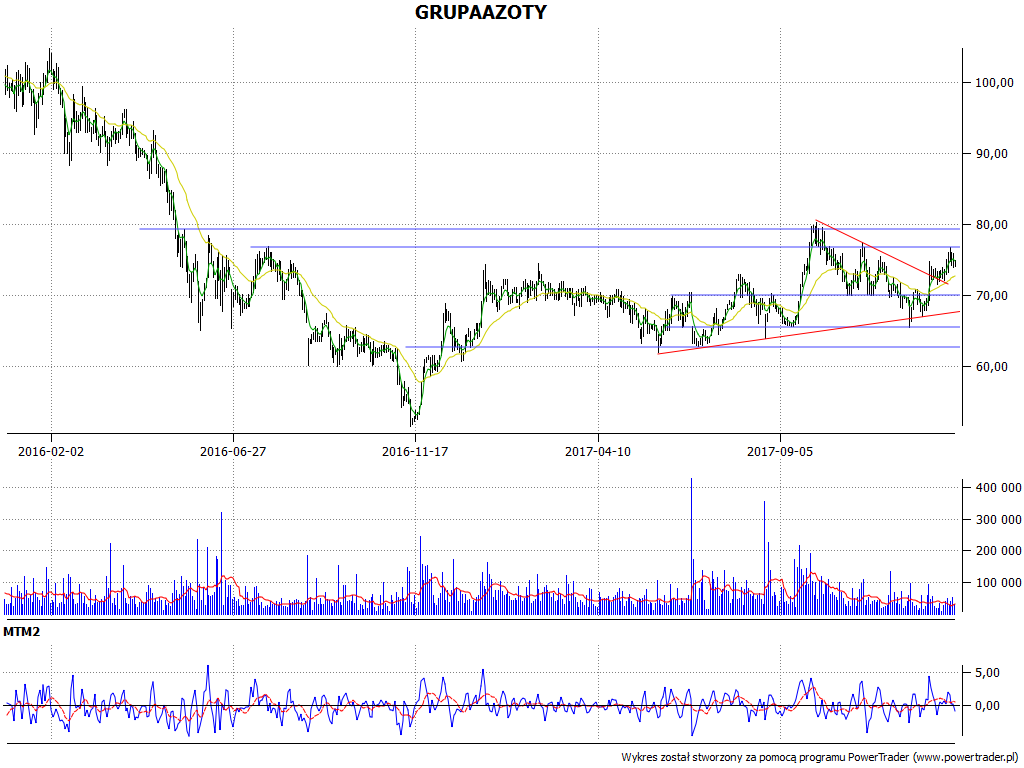Select the 2017-09-05 date label
This screenshot has width=1024, height=768.
tap(780, 451)
